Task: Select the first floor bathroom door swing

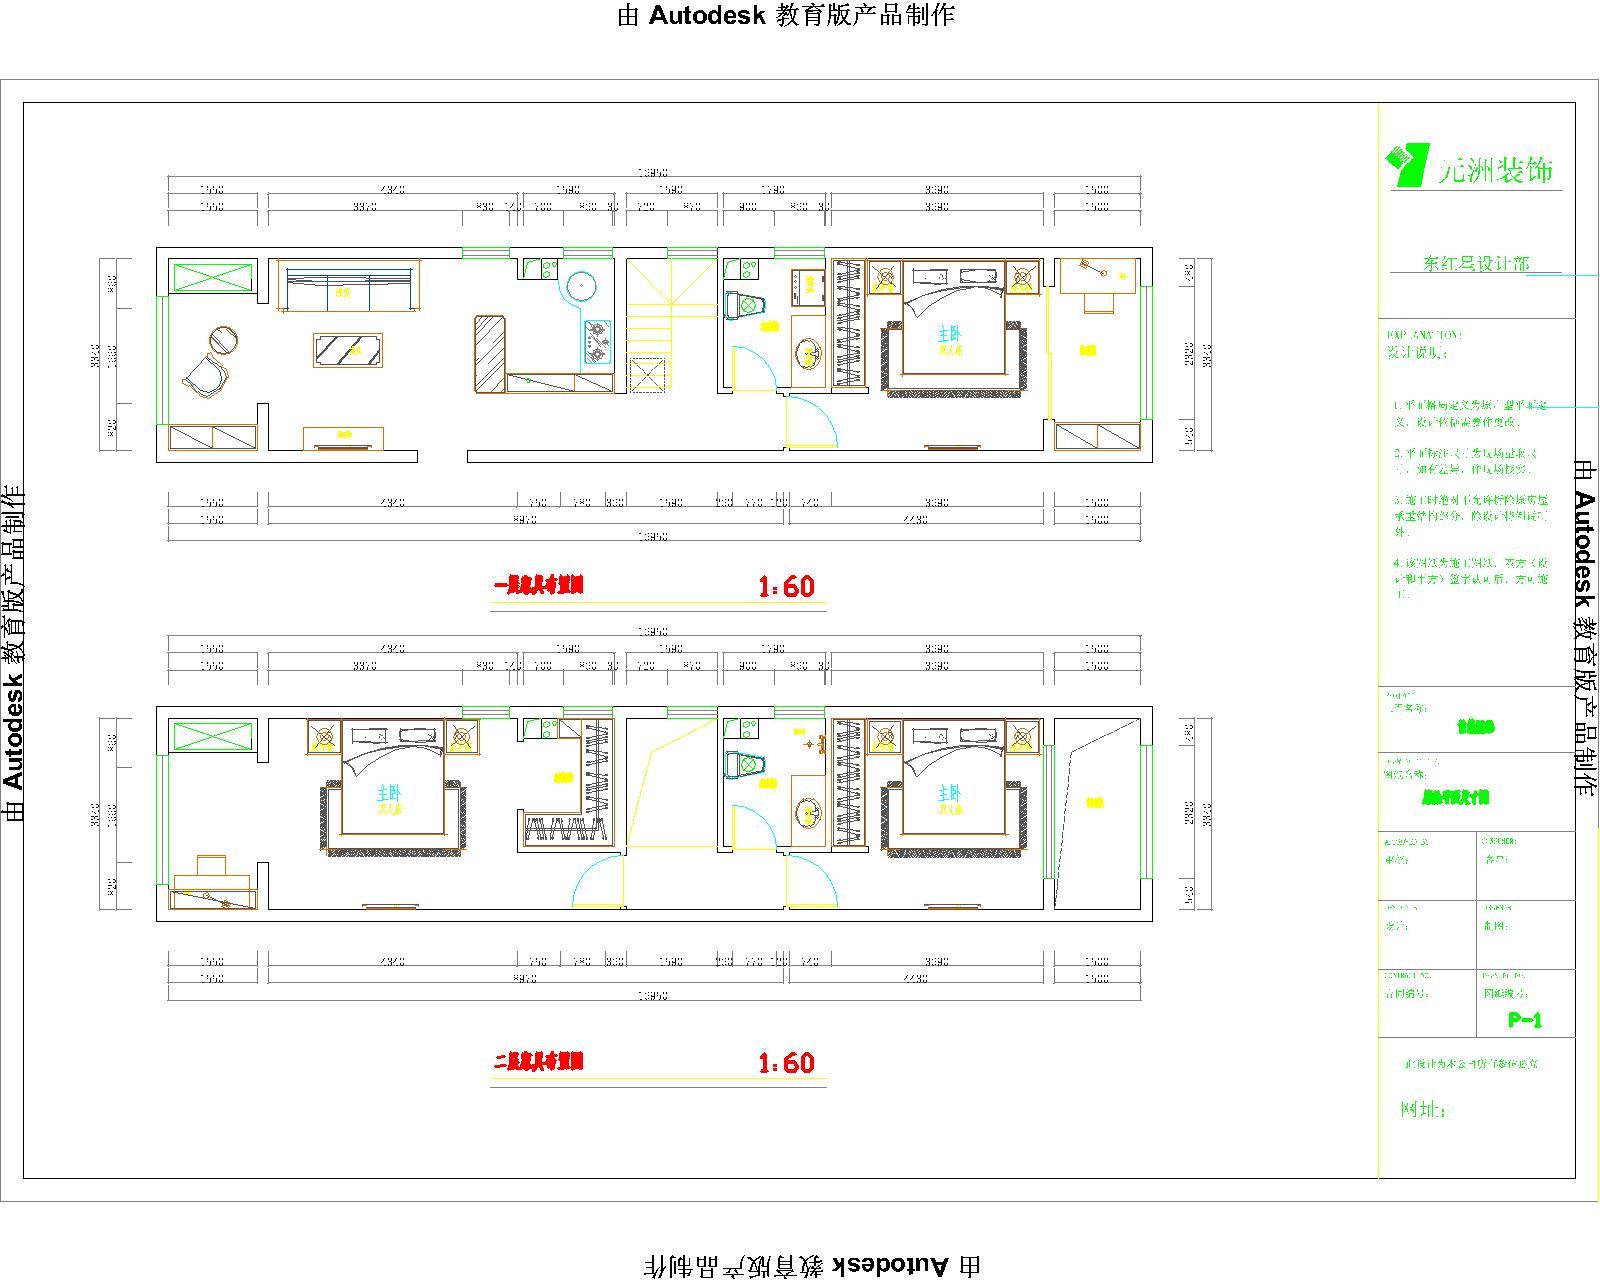Action: click(752, 368)
